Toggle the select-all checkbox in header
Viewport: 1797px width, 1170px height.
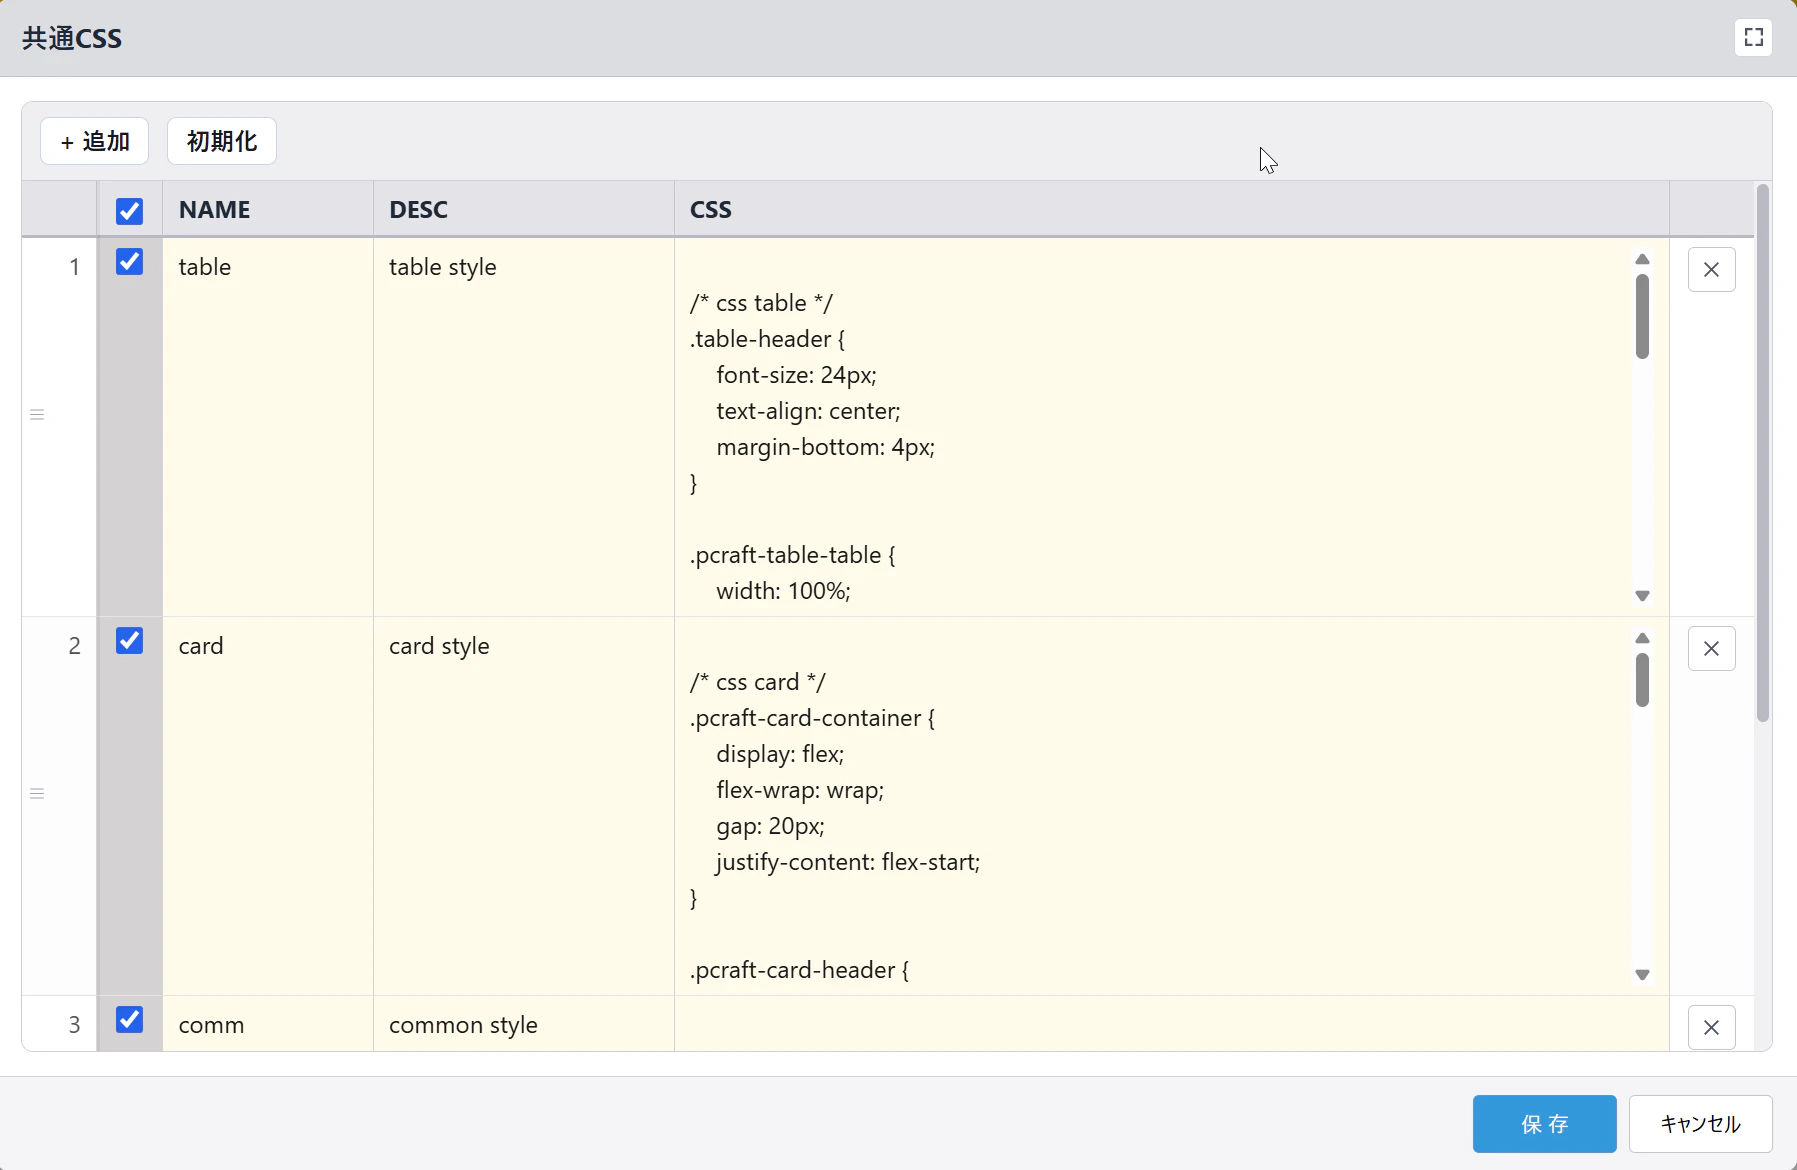(x=130, y=211)
